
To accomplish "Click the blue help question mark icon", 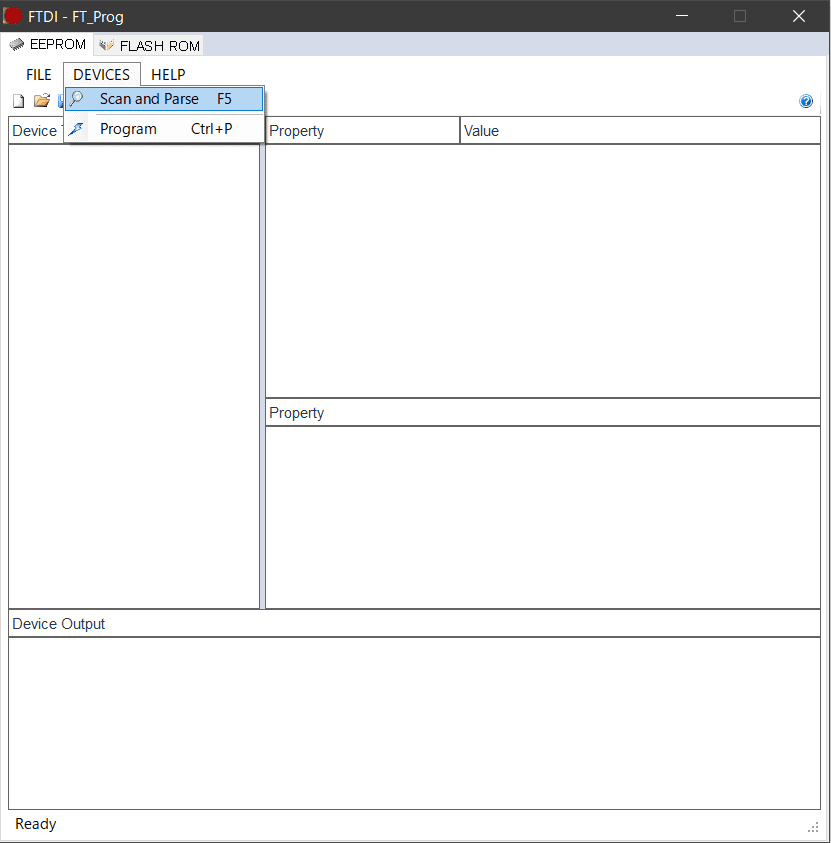I will click(806, 101).
